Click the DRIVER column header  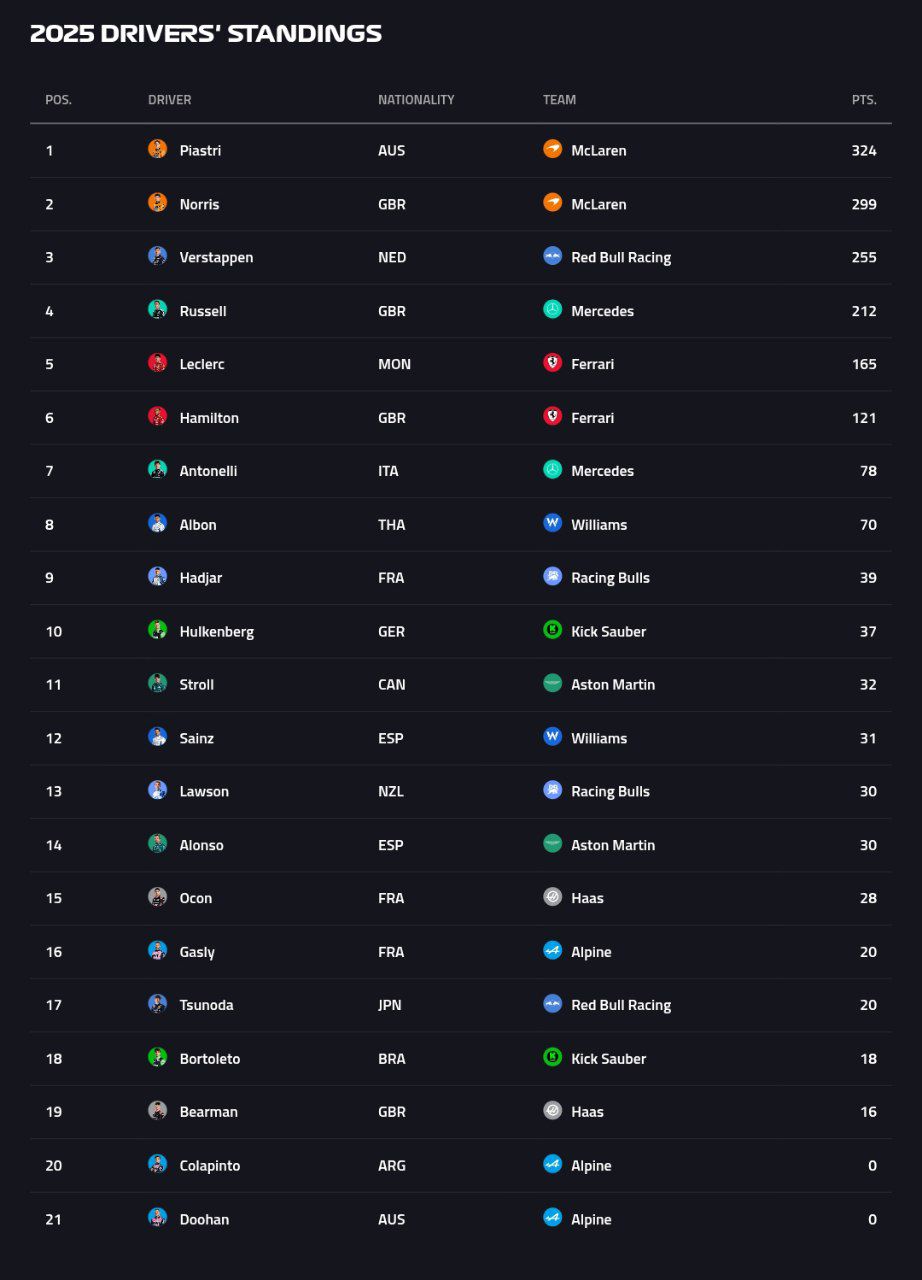(169, 100)
